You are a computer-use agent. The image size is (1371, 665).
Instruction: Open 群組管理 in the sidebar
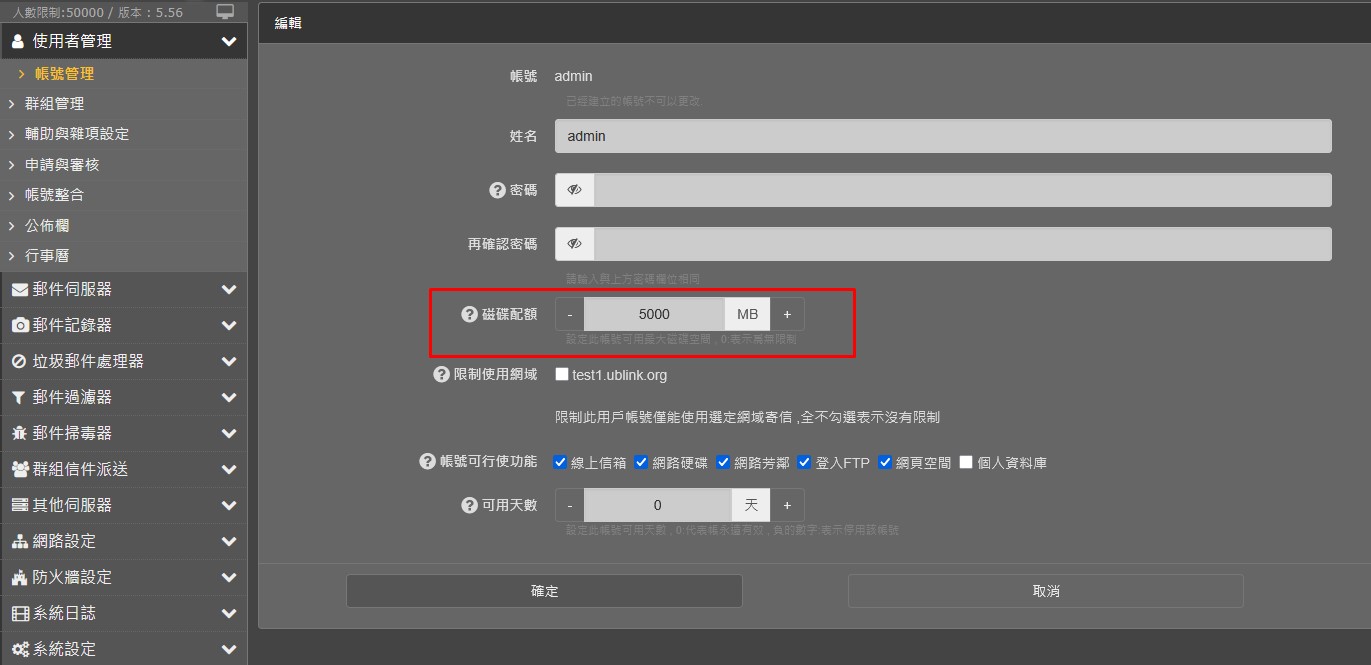pos(54,104)
